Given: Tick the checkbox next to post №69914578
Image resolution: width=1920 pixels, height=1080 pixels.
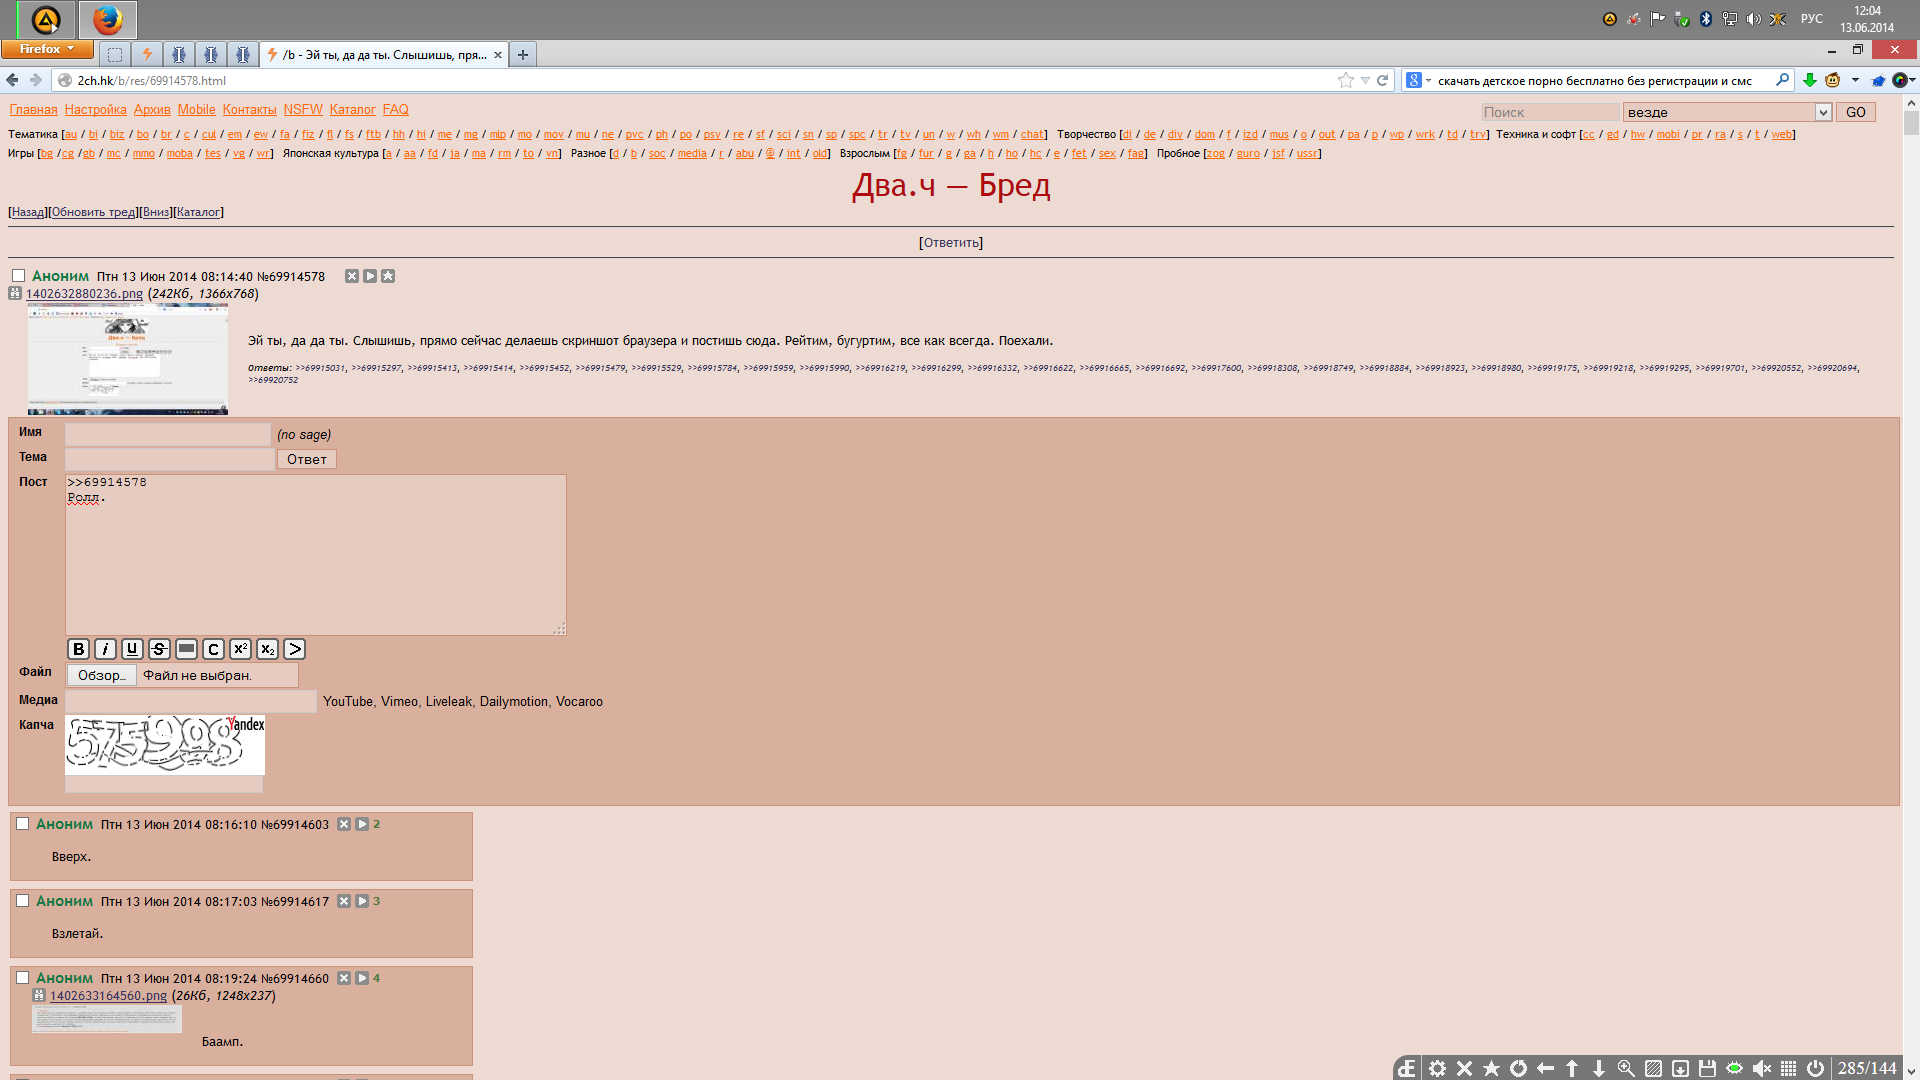Looking at the screenshot, I should pos(18,276).
